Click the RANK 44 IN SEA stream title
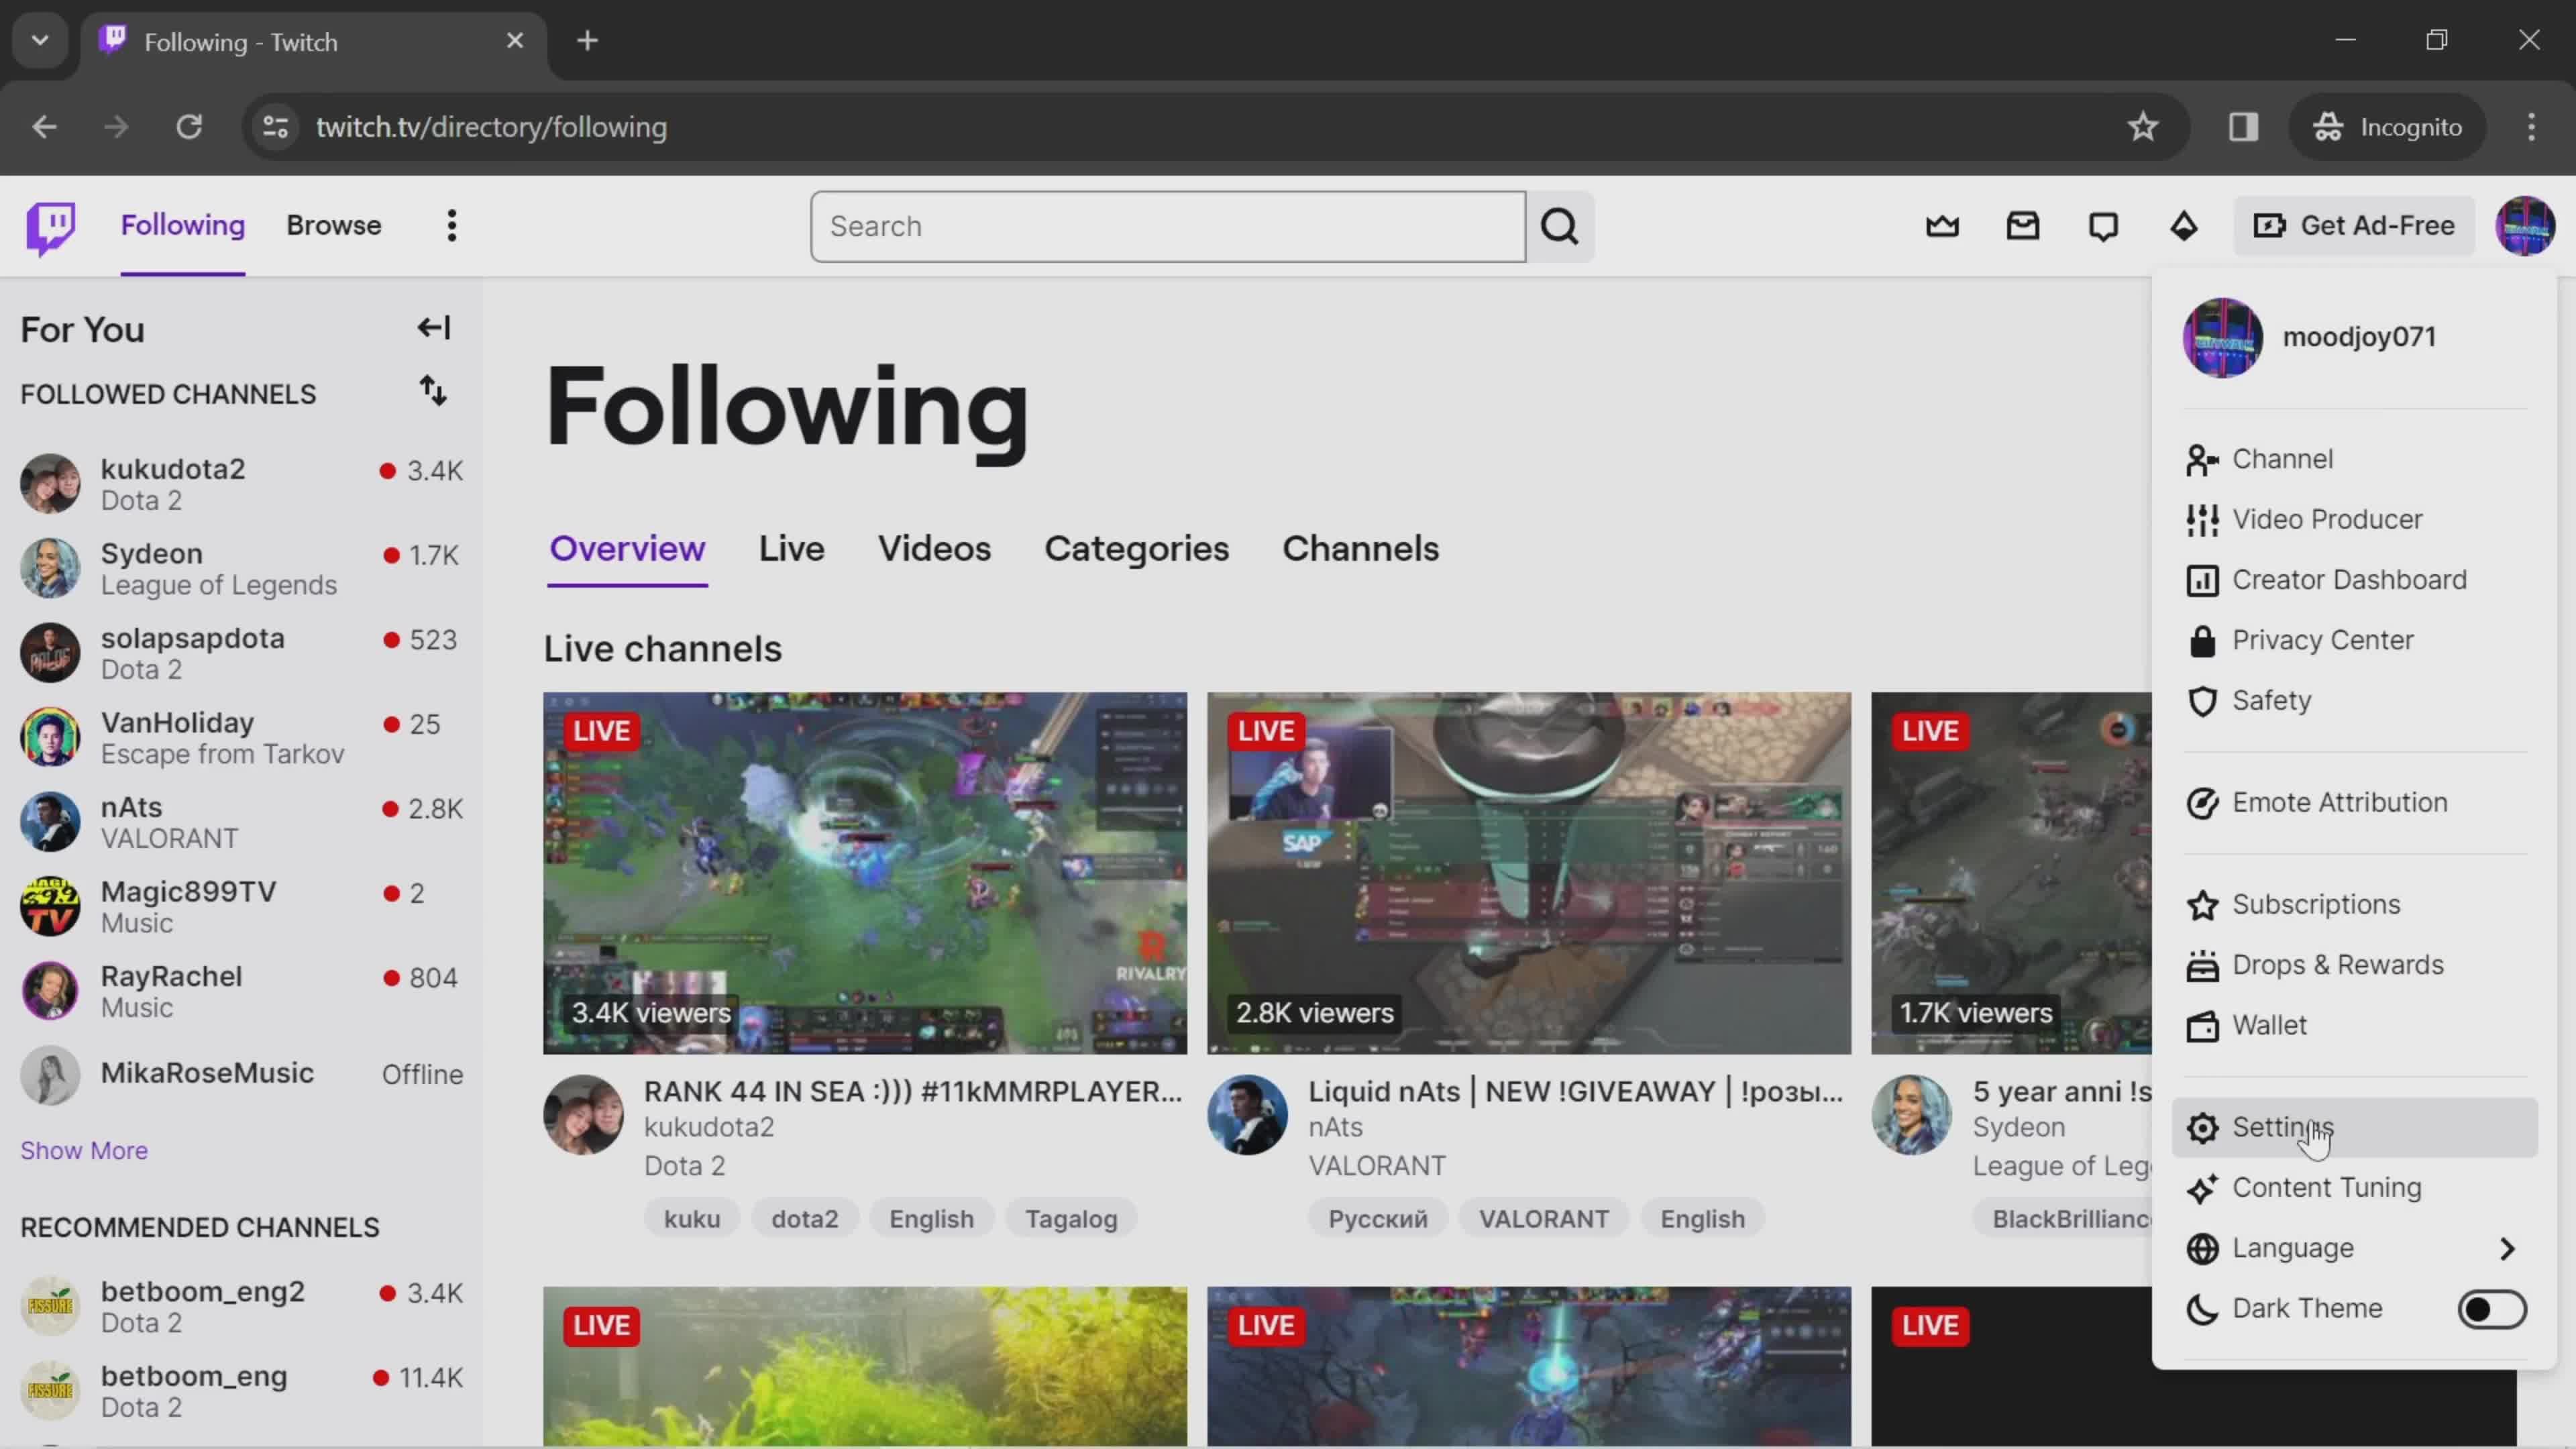The width and height of the screenshot is (2576, 1449). point(913,1092)
